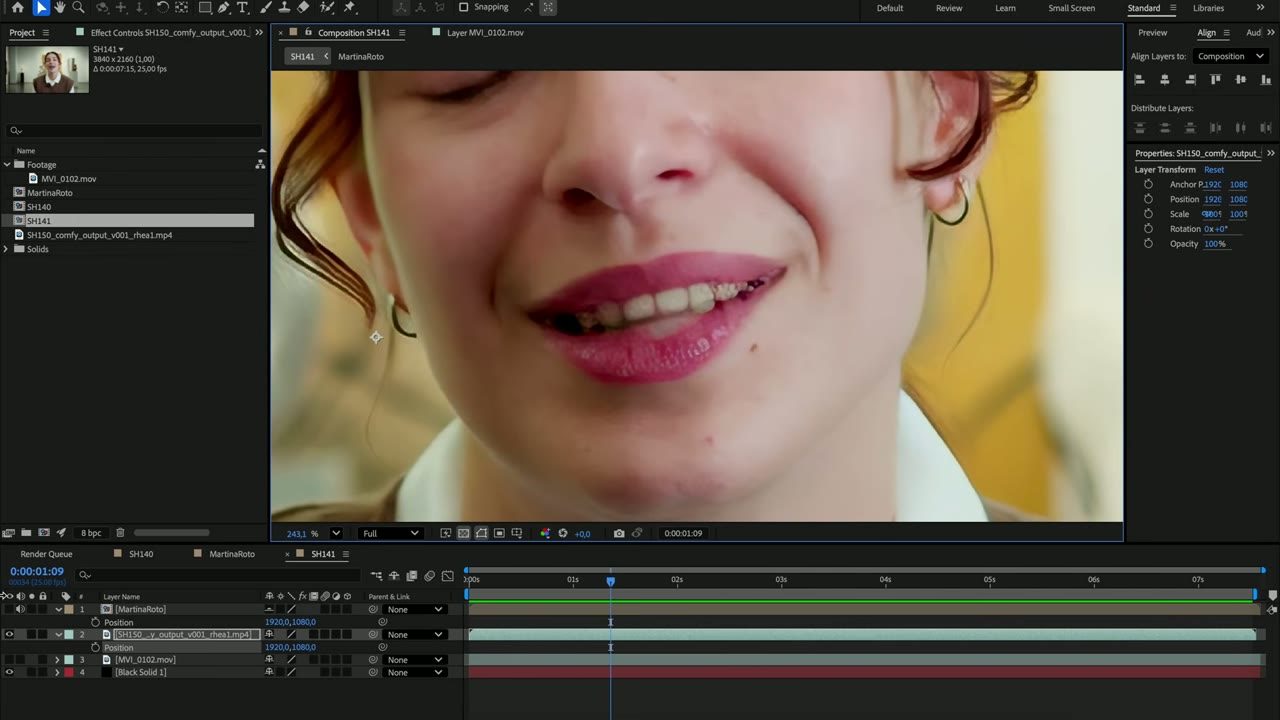Toggle Position stopwatch in Properties panel
The height and width of the screenshot is (720, 1280).
click(1148, 199)
